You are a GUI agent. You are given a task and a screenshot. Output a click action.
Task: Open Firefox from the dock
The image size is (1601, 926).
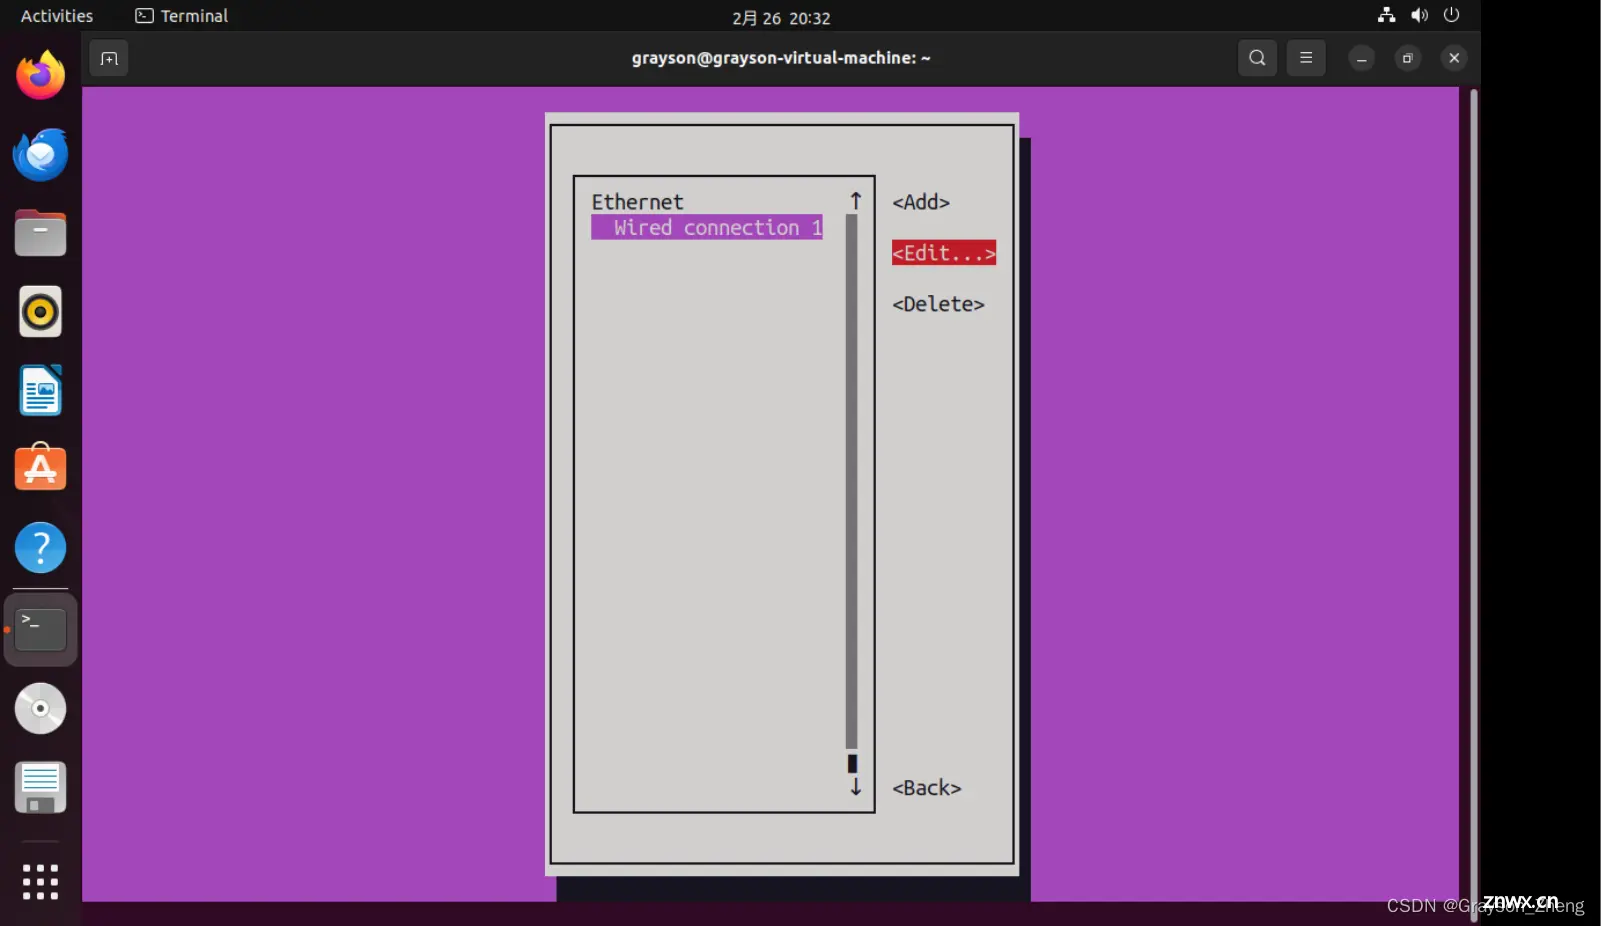tap(40, 76)
